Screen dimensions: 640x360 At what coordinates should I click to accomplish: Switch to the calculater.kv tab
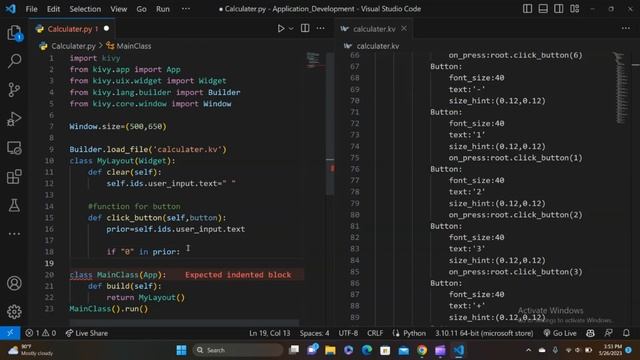click(373, 29)
